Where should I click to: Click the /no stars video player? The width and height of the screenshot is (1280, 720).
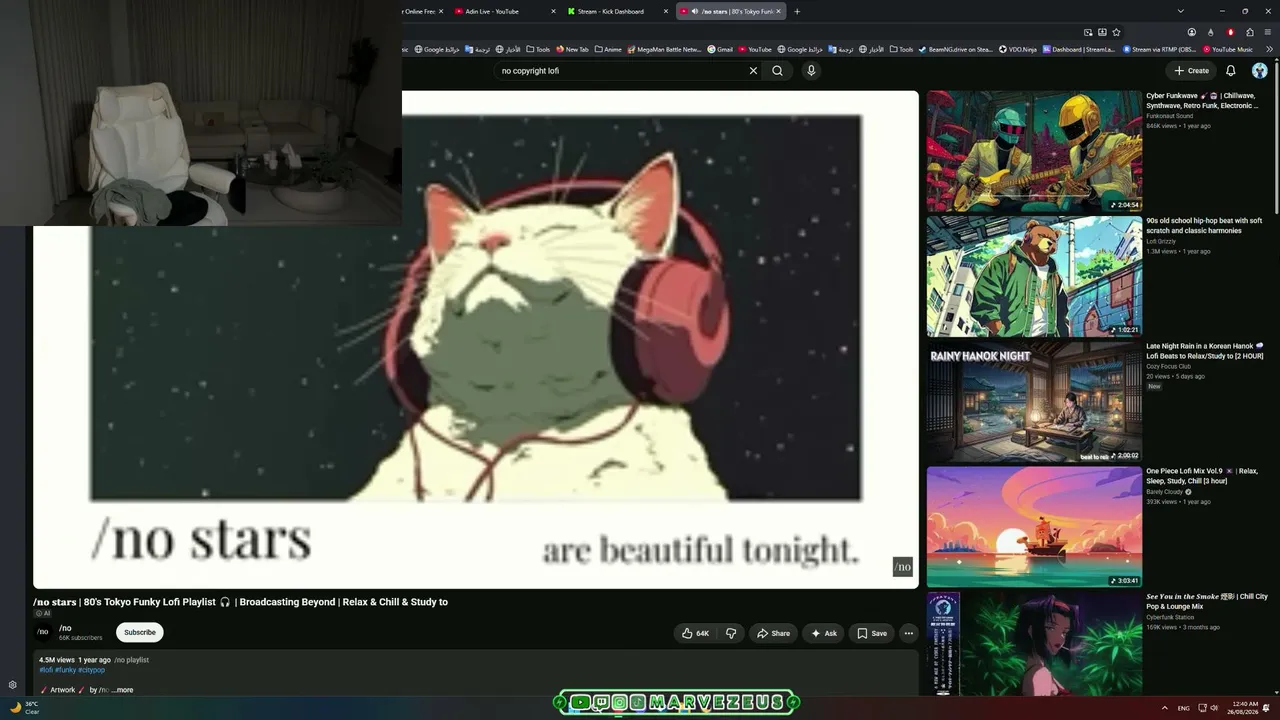point(476,340)
